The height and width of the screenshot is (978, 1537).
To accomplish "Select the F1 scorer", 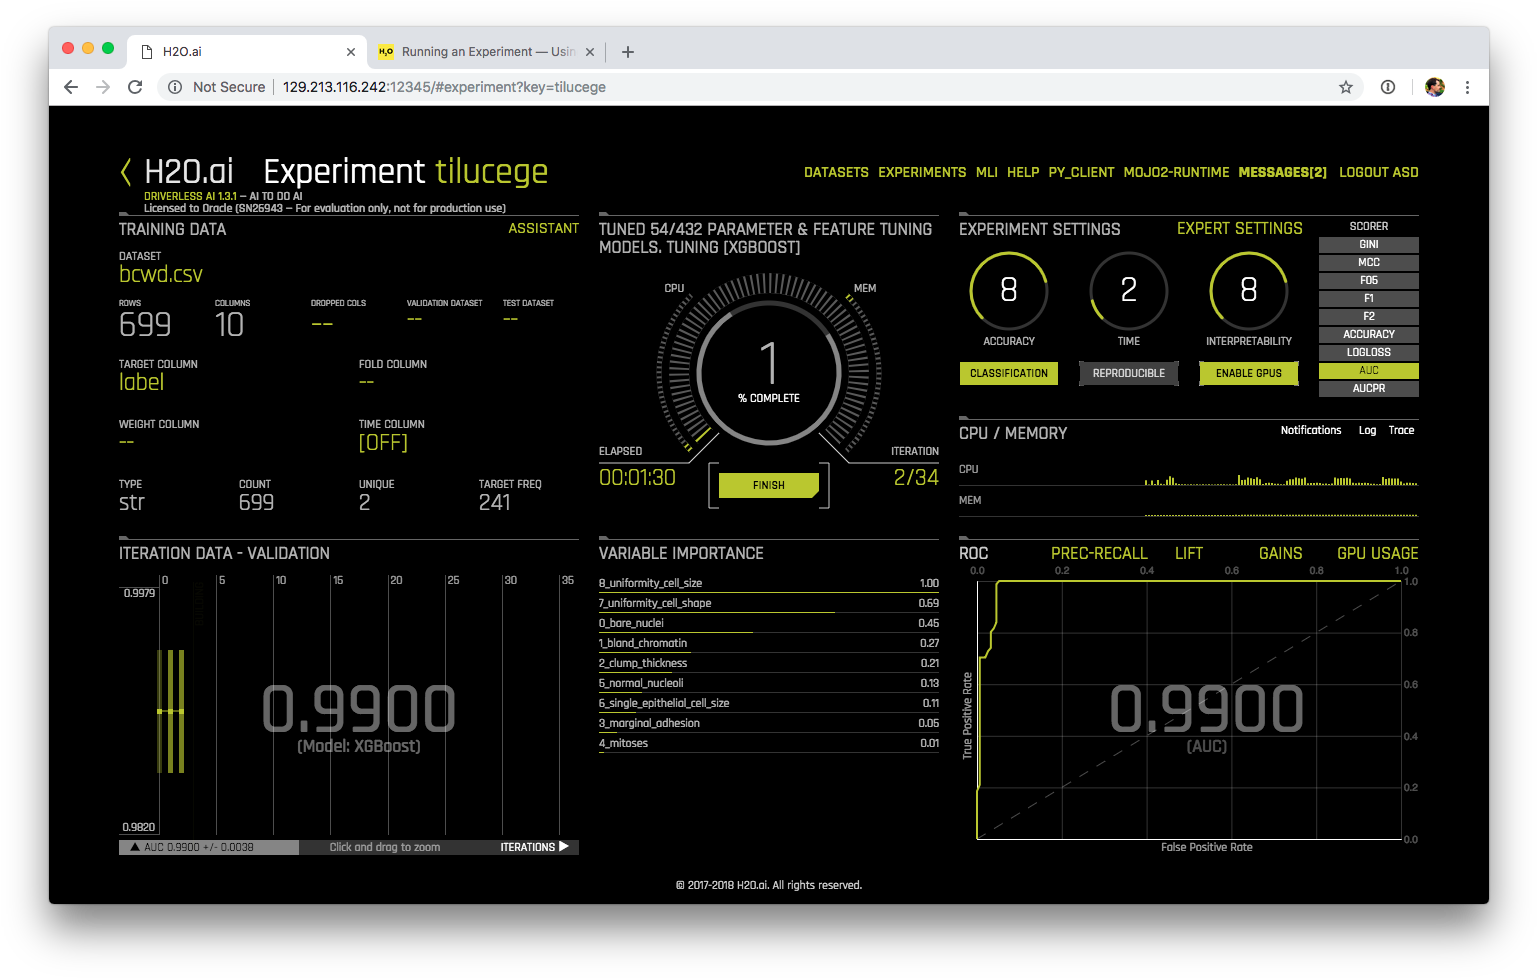I will pyautogui.click(x=1369, y=298).
